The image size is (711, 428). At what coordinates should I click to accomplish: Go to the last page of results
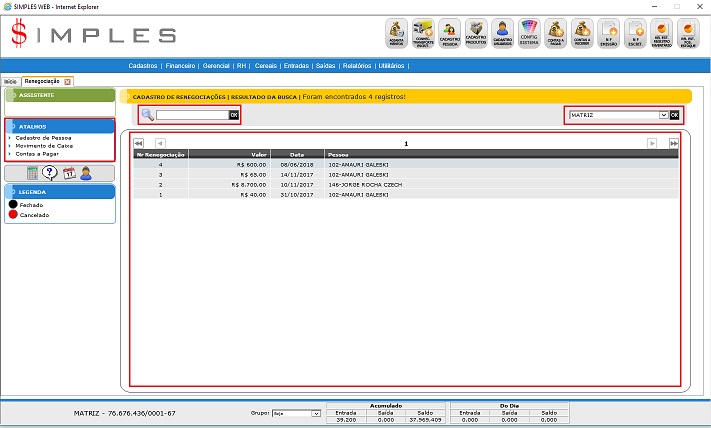click(x=673, y=143)
